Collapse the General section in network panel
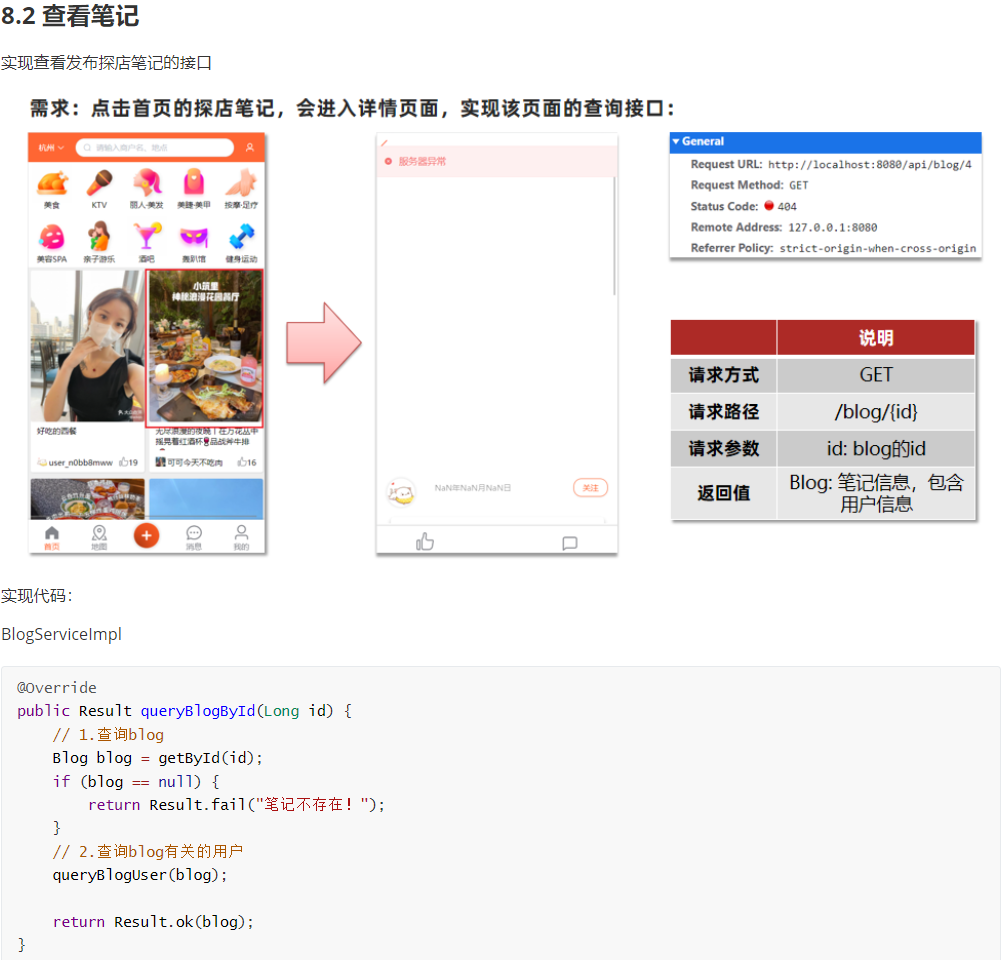 [676, 142]
